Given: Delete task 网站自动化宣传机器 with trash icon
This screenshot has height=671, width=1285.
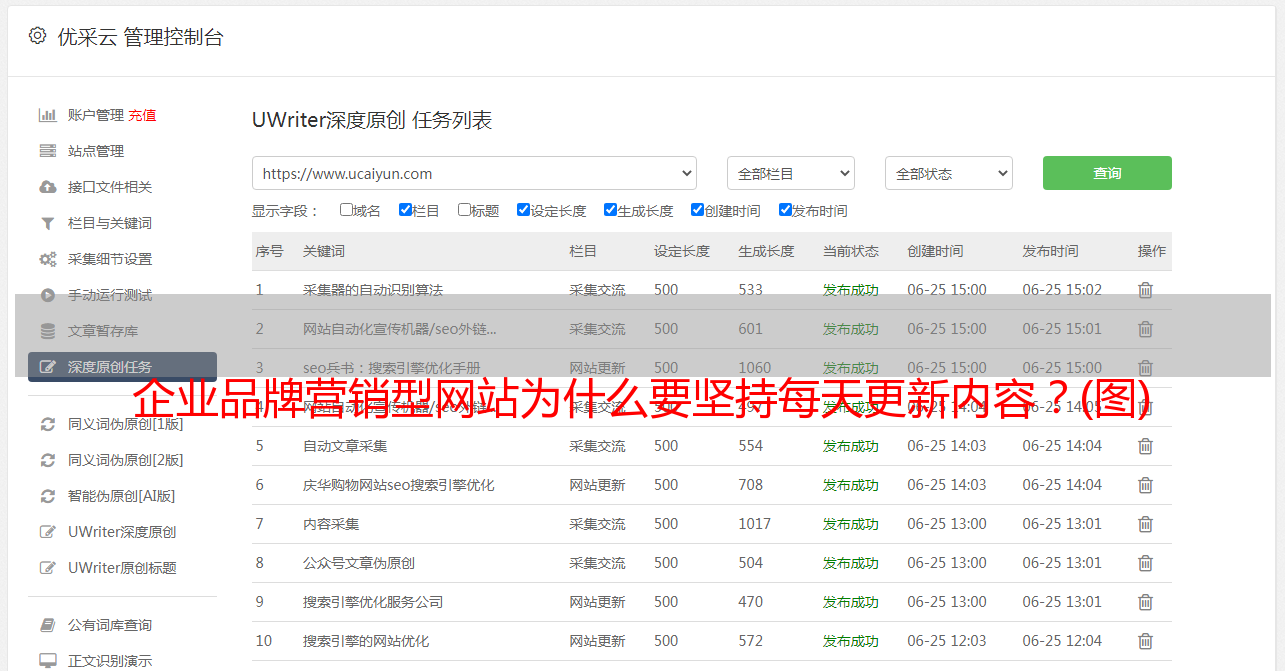Looking at the screenshot, I should [x=1145, y=329].
